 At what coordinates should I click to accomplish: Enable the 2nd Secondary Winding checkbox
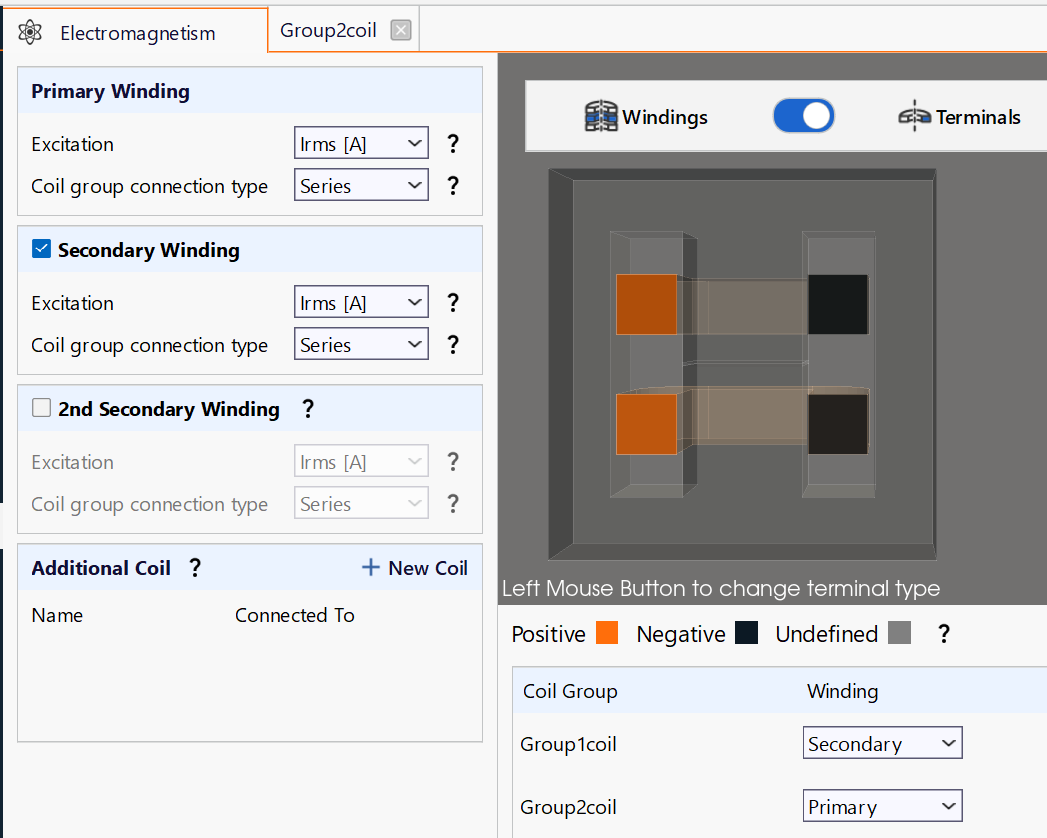tap(41, 407)
